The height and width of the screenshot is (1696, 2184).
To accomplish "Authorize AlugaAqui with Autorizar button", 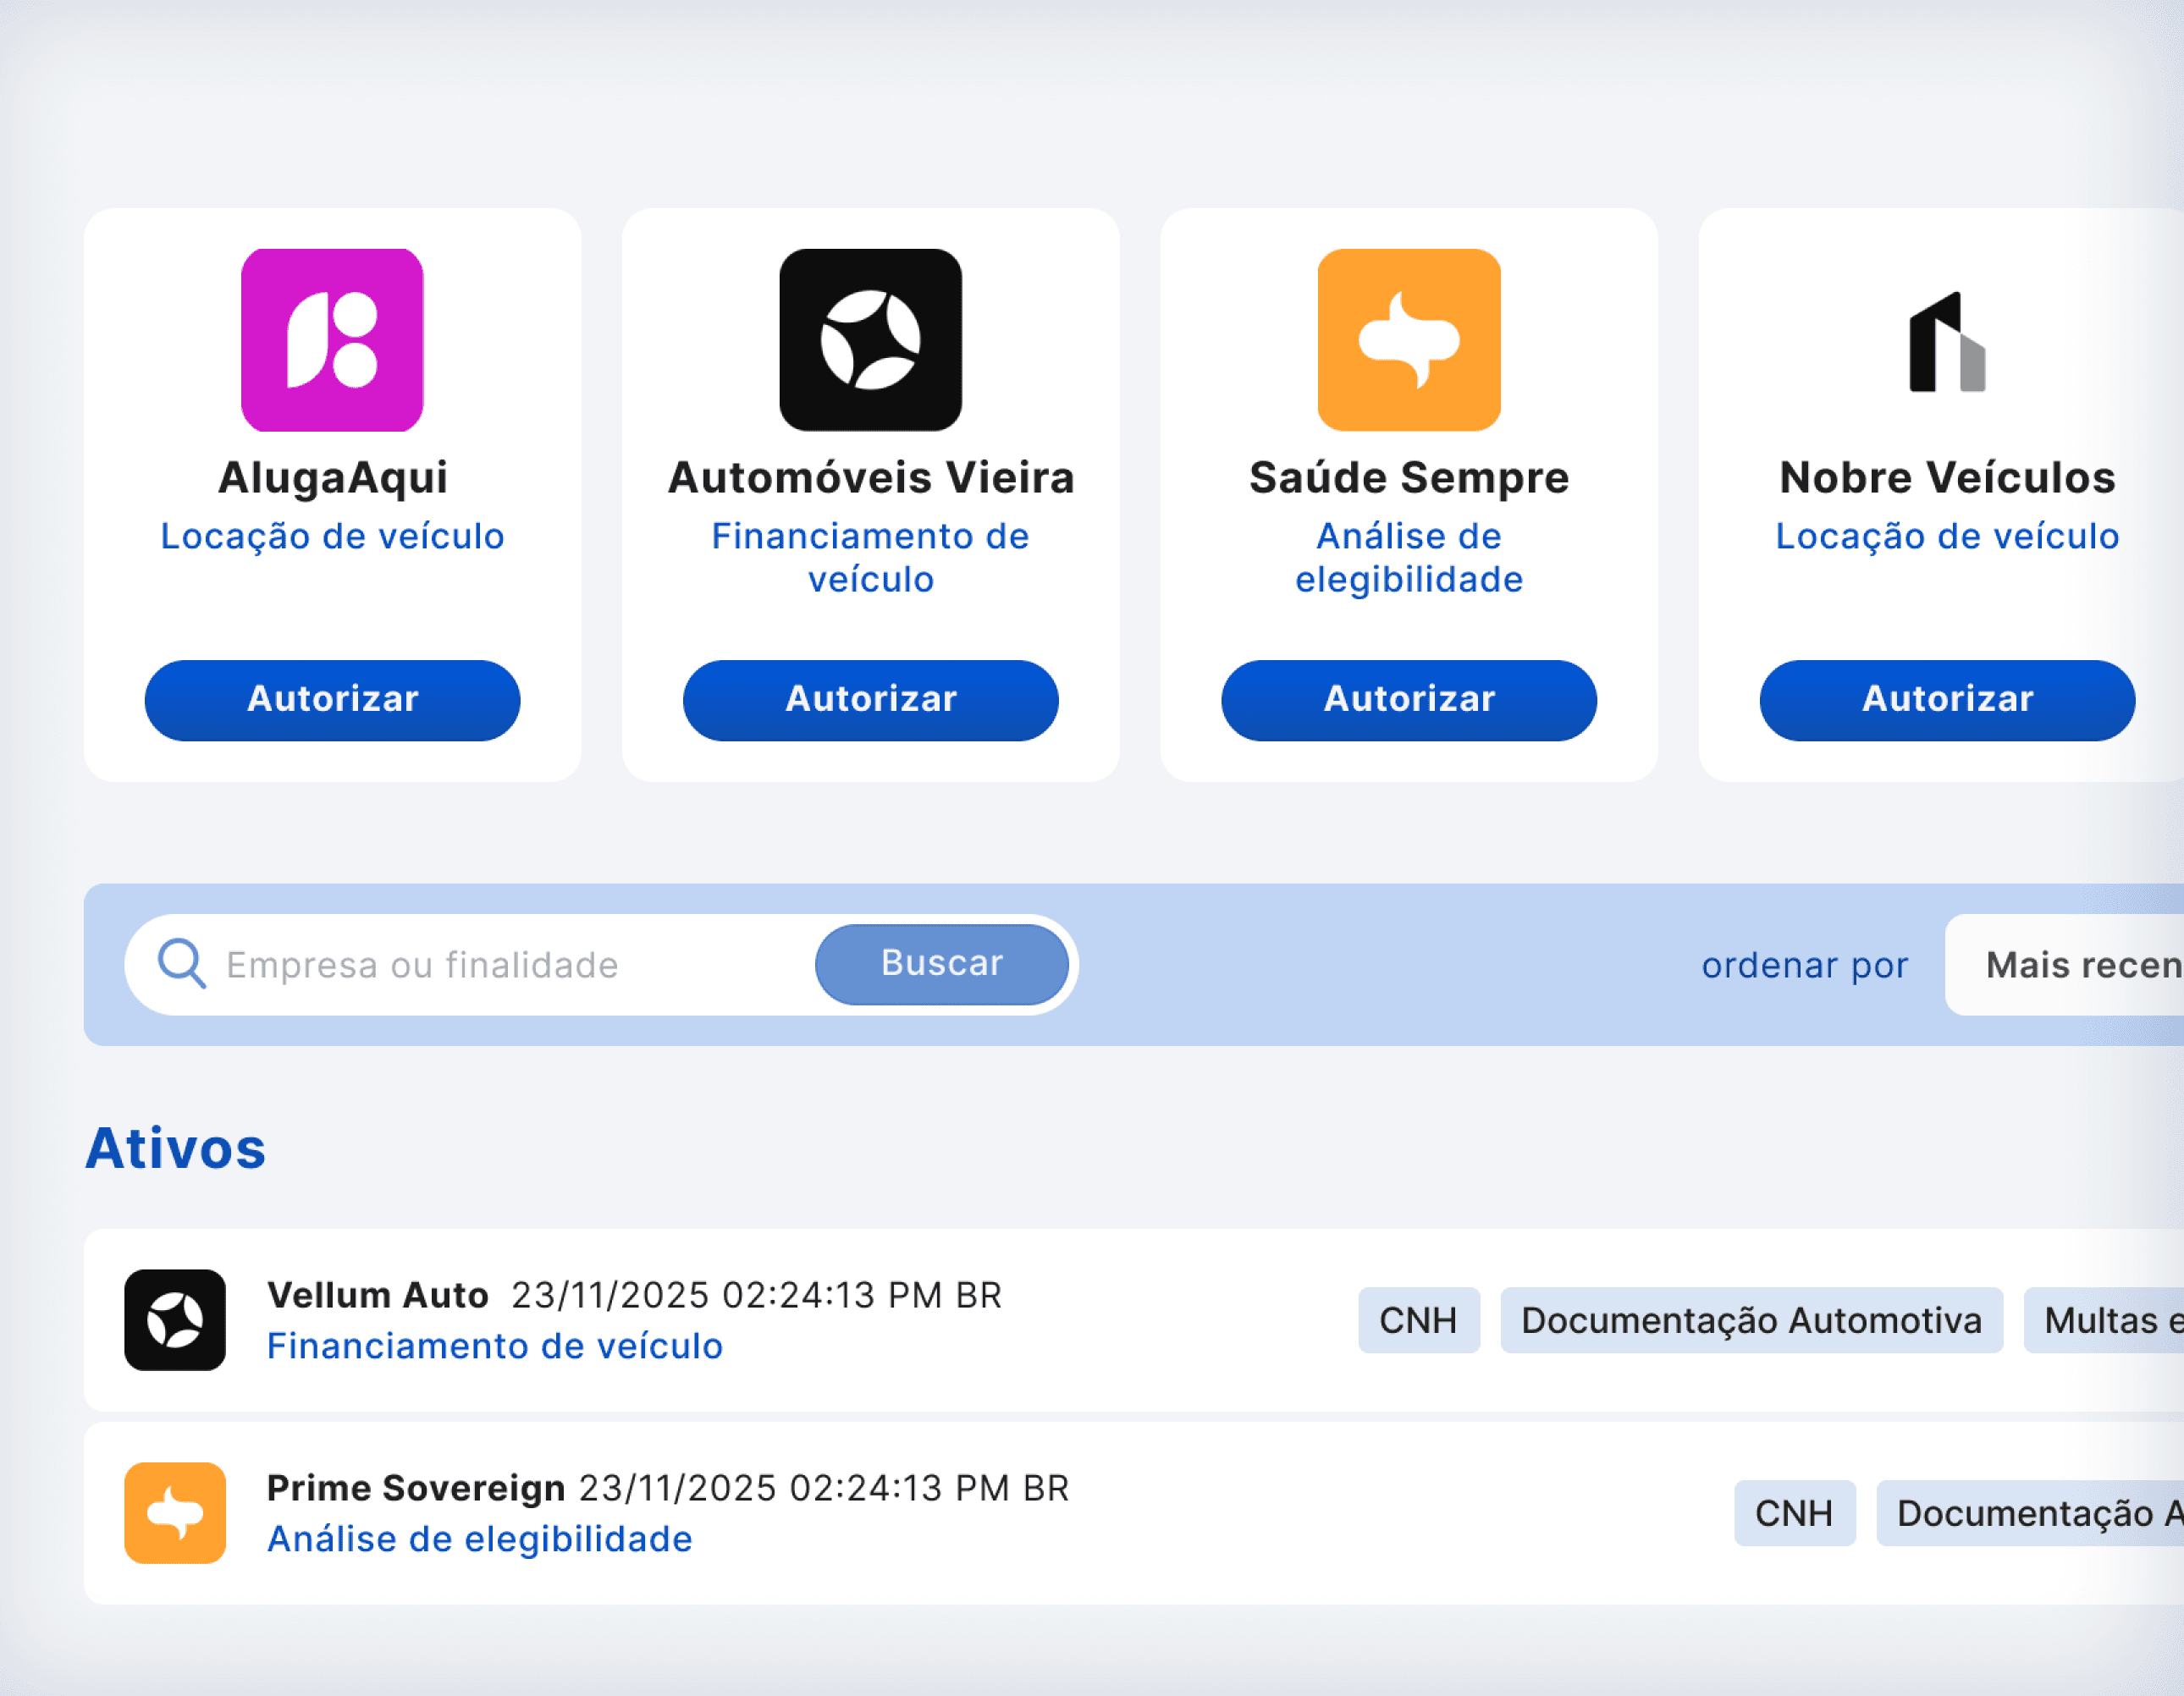I will pos(332,699).
